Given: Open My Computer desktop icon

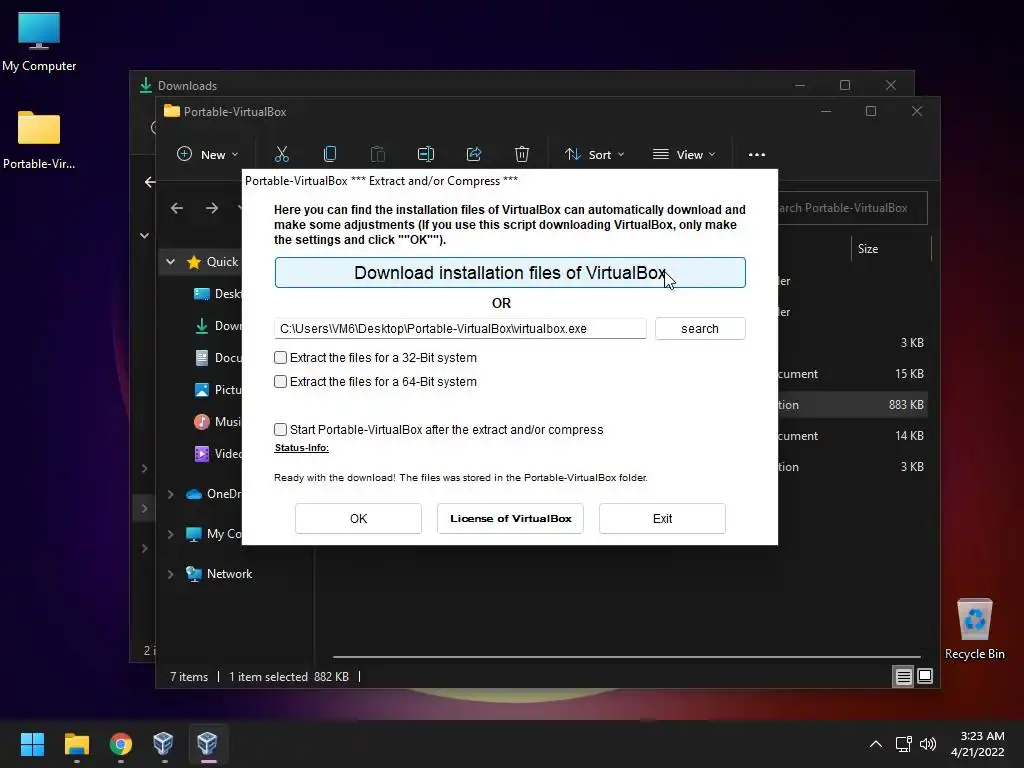Looking at the screenshot, I should point(39,41).
